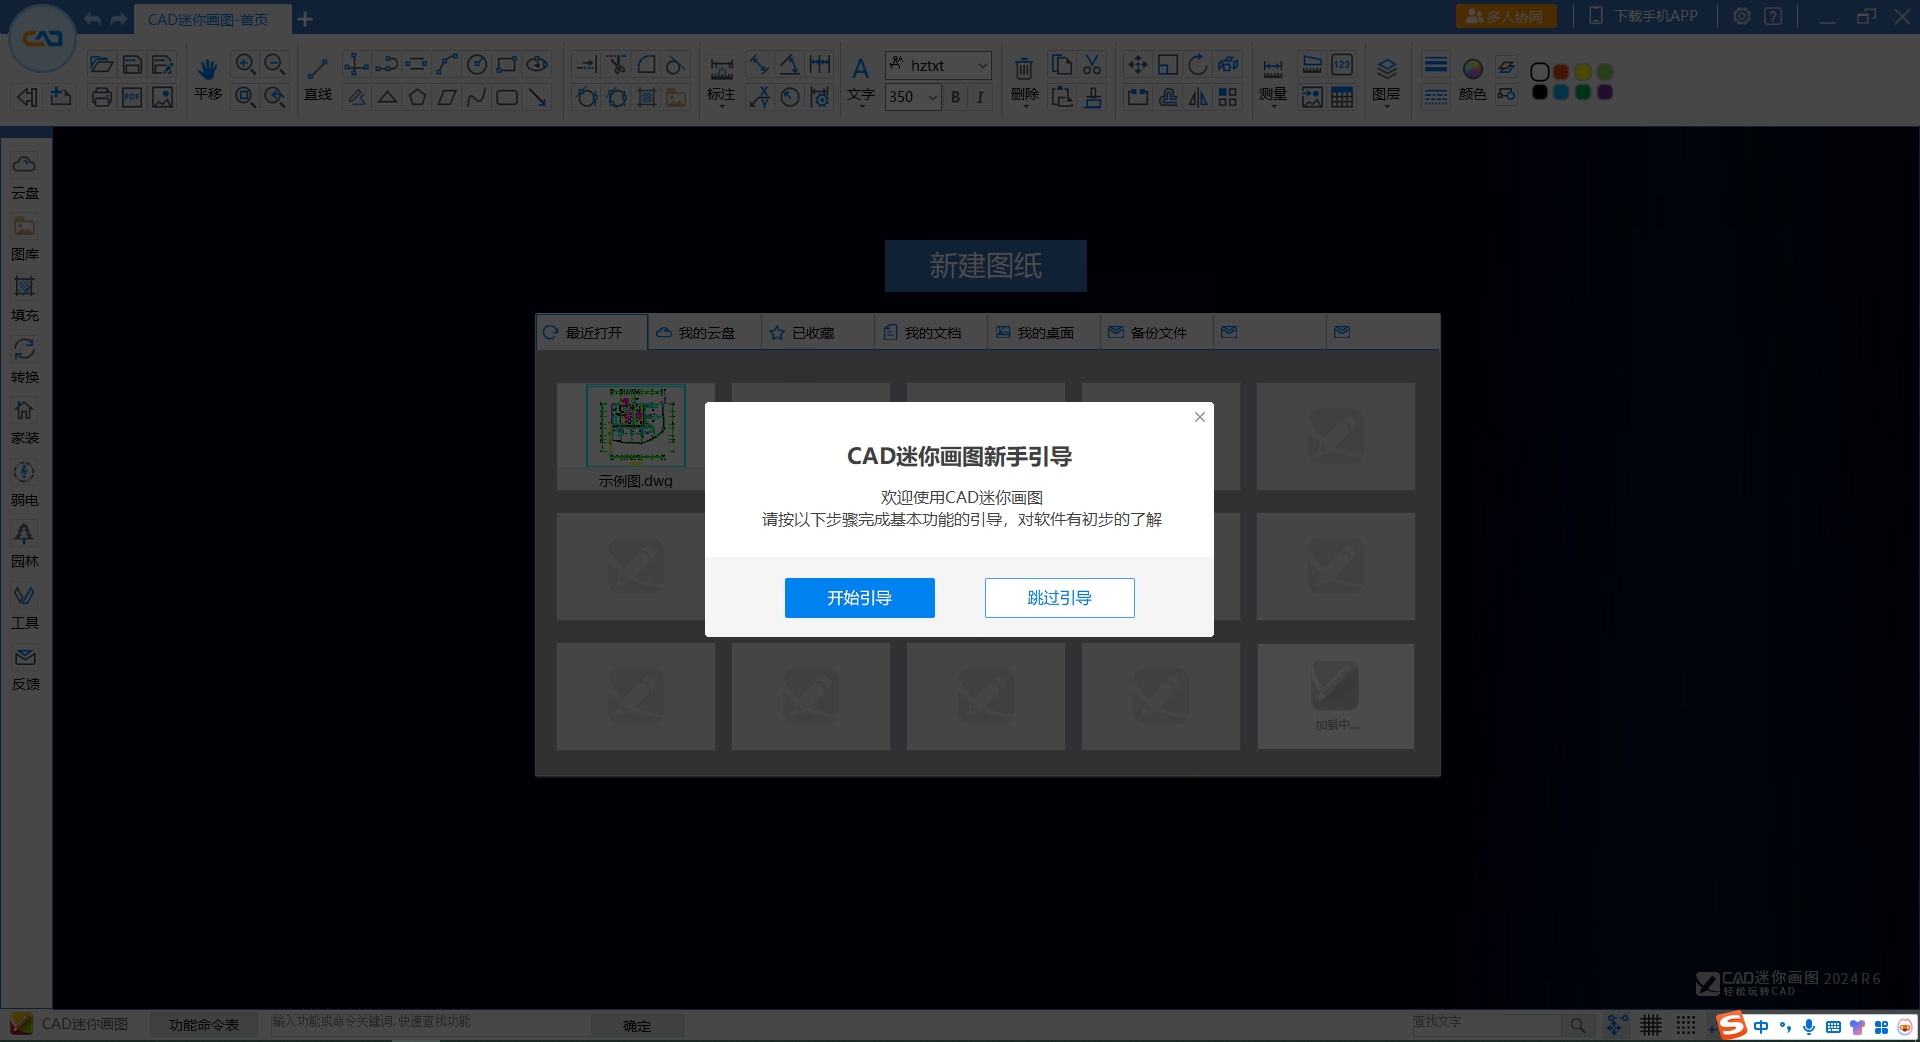Select the purple color swatch

[x=1605, y=92]
